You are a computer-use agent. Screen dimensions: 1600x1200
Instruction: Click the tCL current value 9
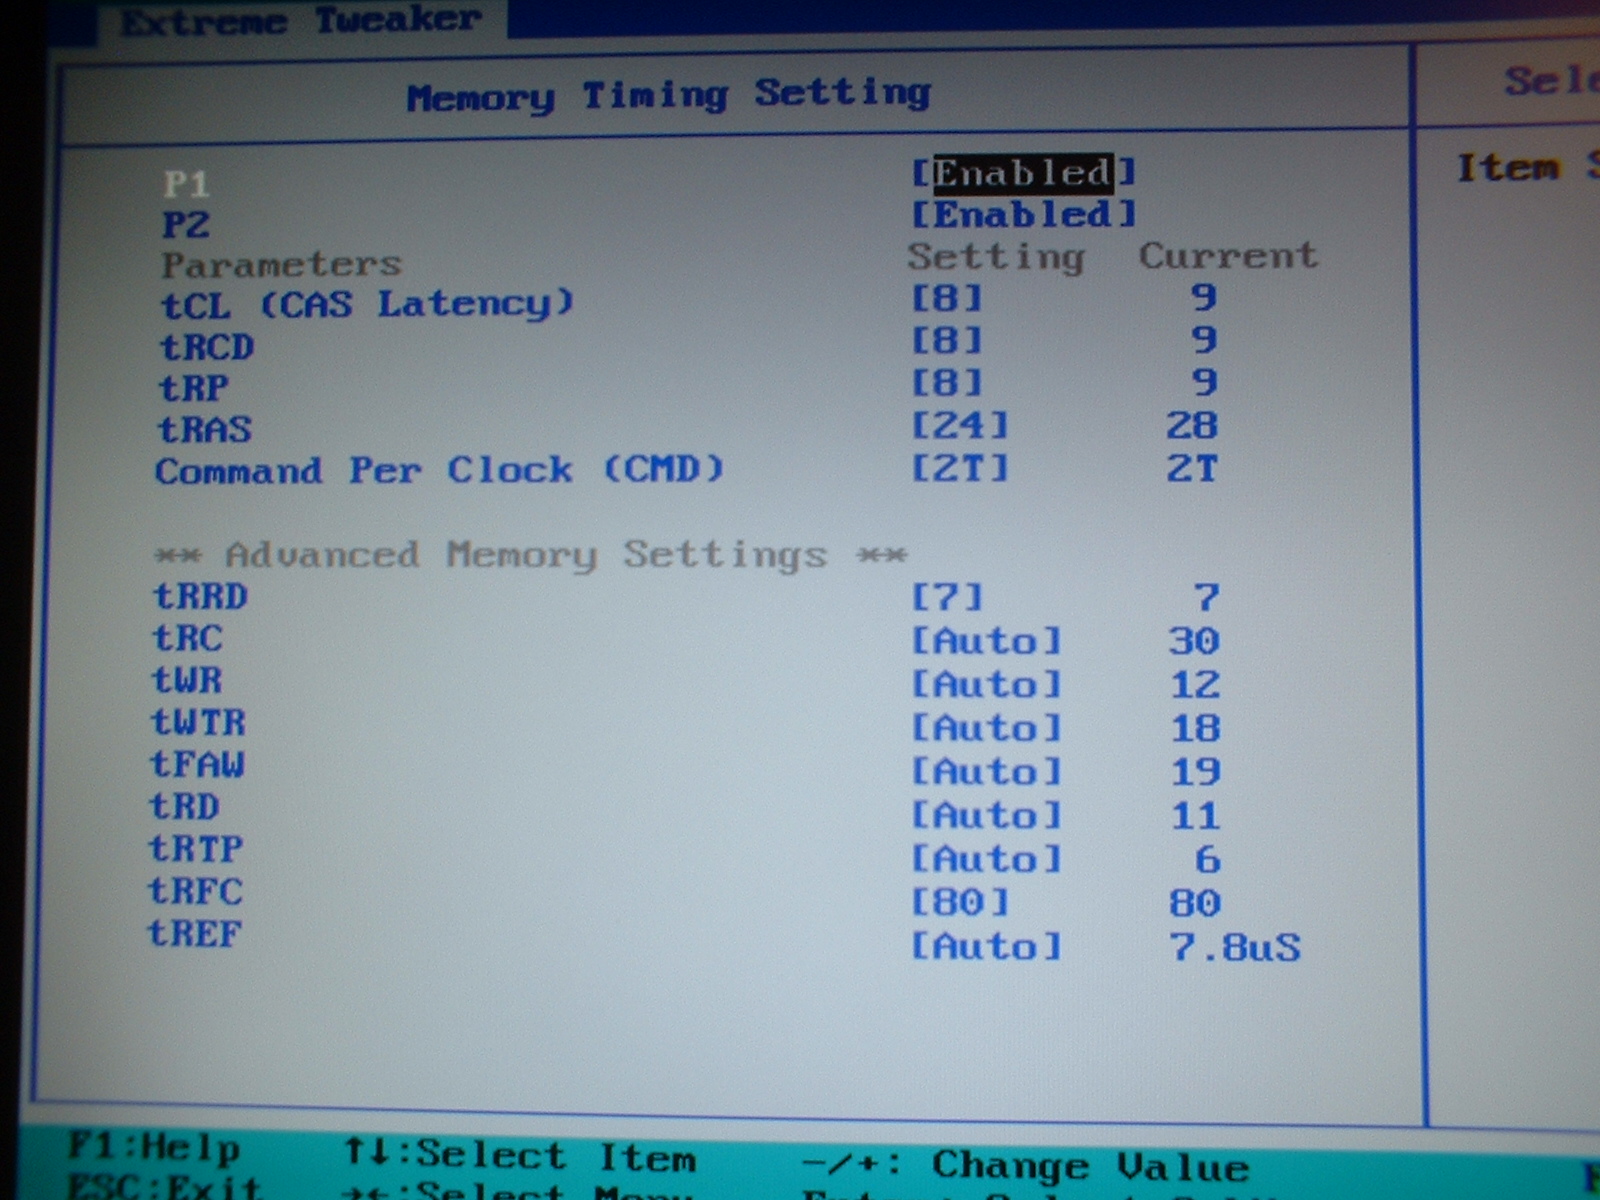[1203, 297]
